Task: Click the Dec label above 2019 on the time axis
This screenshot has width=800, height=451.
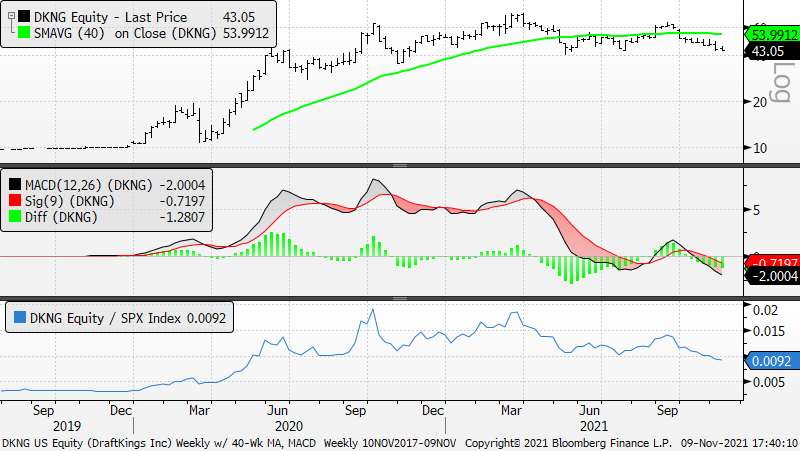Action: (x=121, y=410)
